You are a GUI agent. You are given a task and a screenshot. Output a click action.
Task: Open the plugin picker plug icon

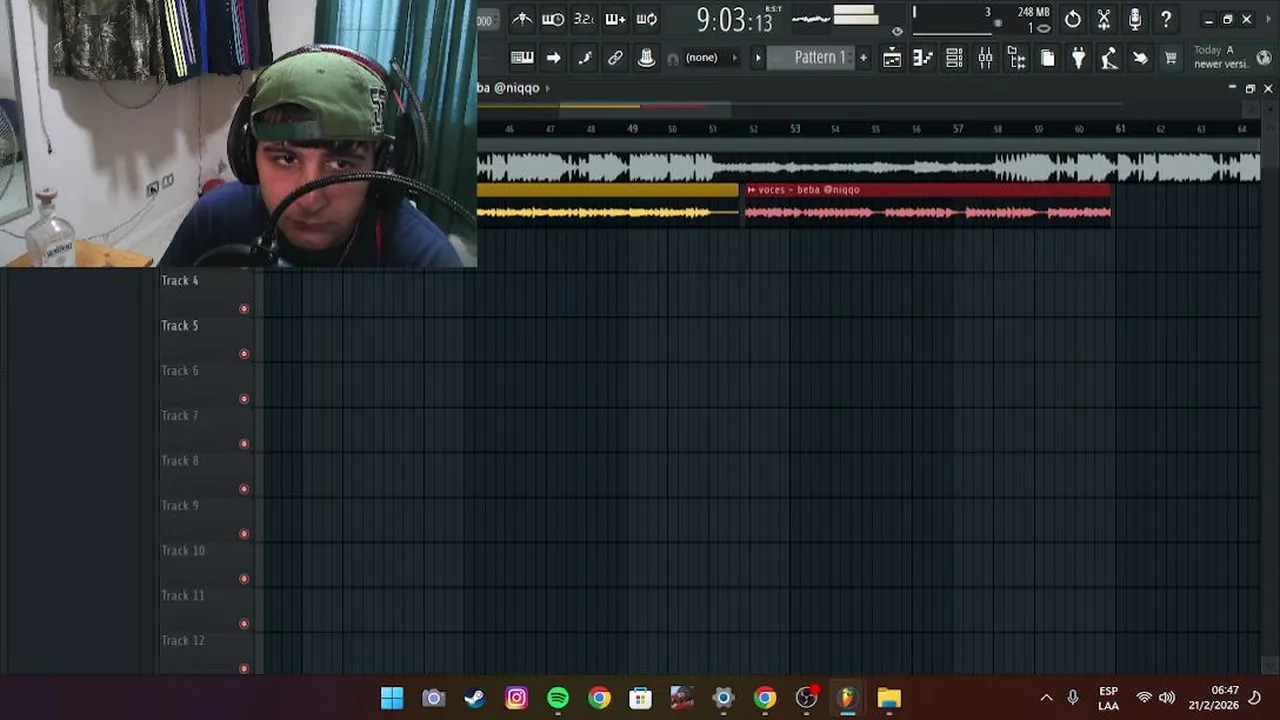(1078, 58)
